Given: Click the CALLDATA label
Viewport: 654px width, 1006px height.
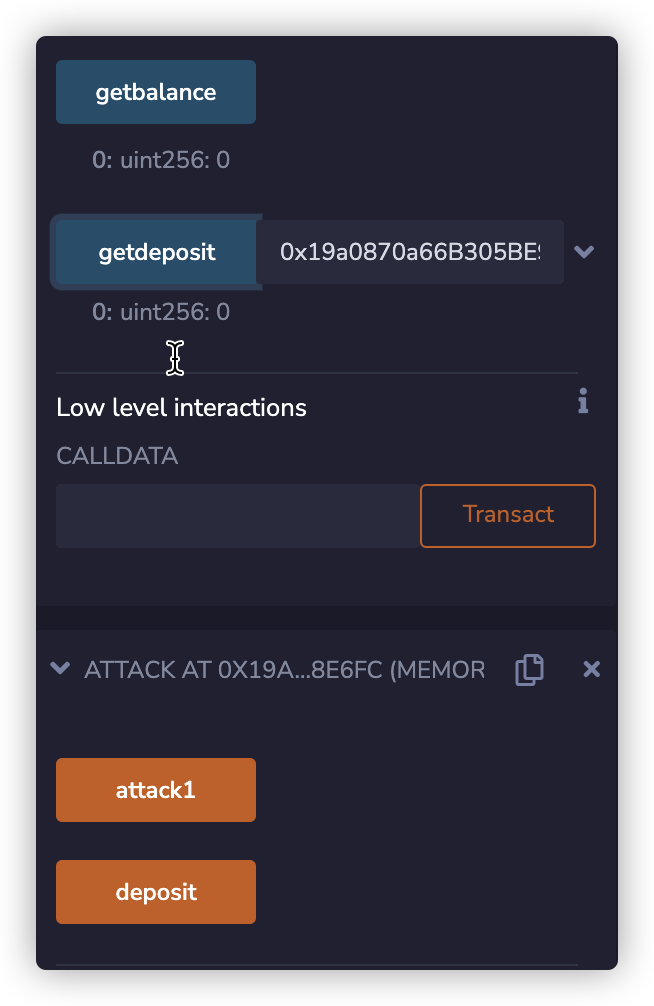Looking at the screenshot, I should pos(117,457).
